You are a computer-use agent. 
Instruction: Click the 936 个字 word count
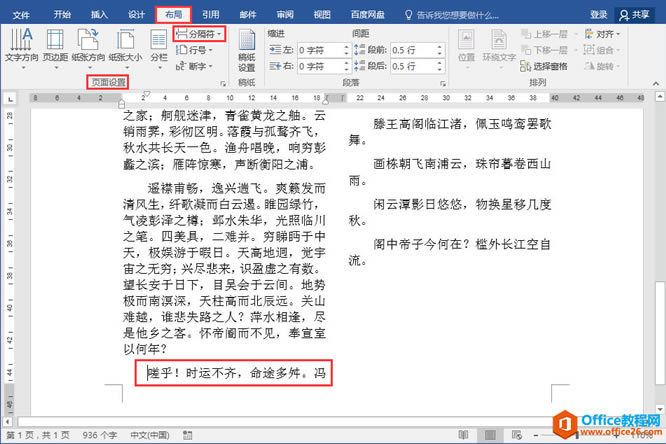coord(100,435)
